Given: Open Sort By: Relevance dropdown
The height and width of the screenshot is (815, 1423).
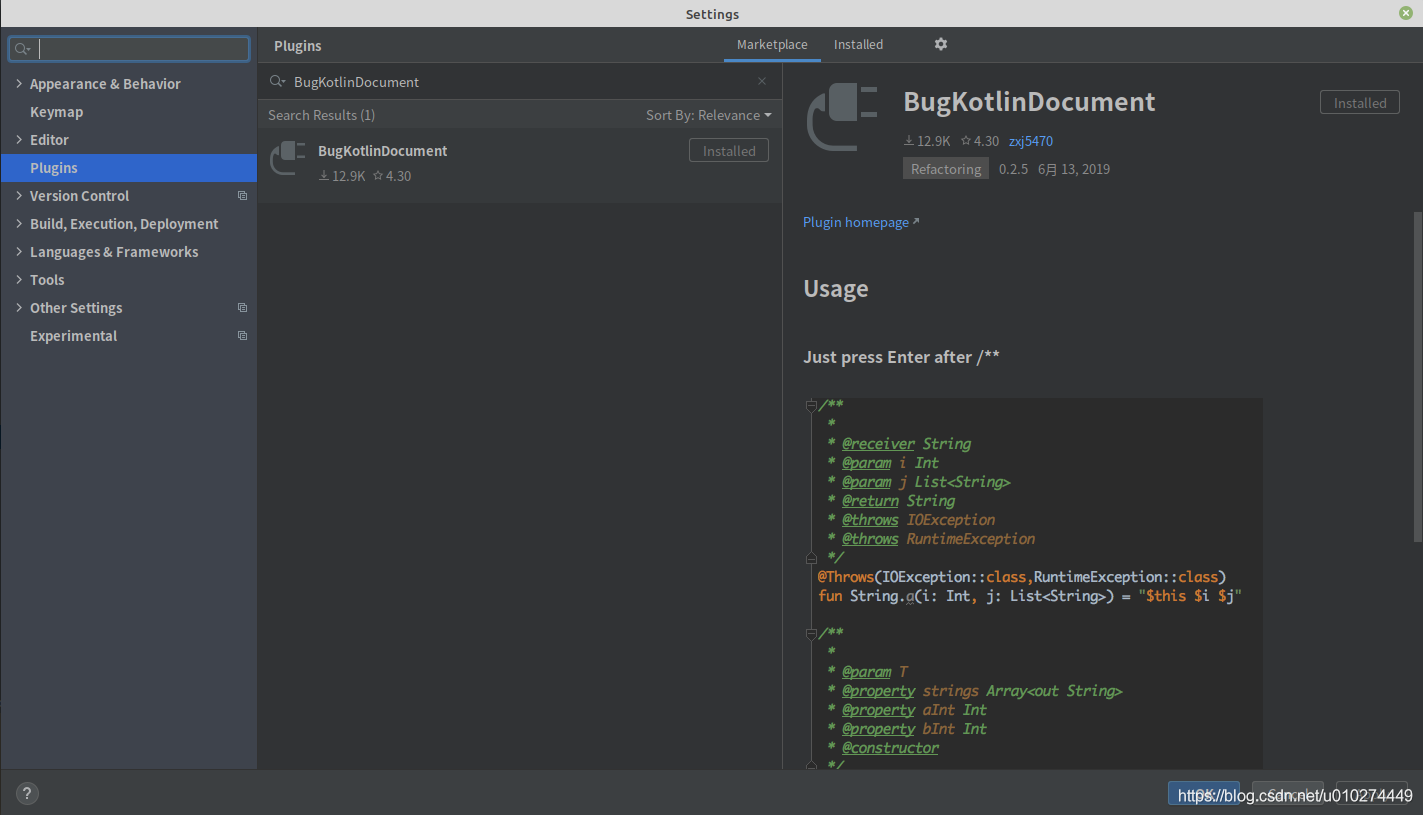Looking at the screenshot, I should [x=709, y=115].
